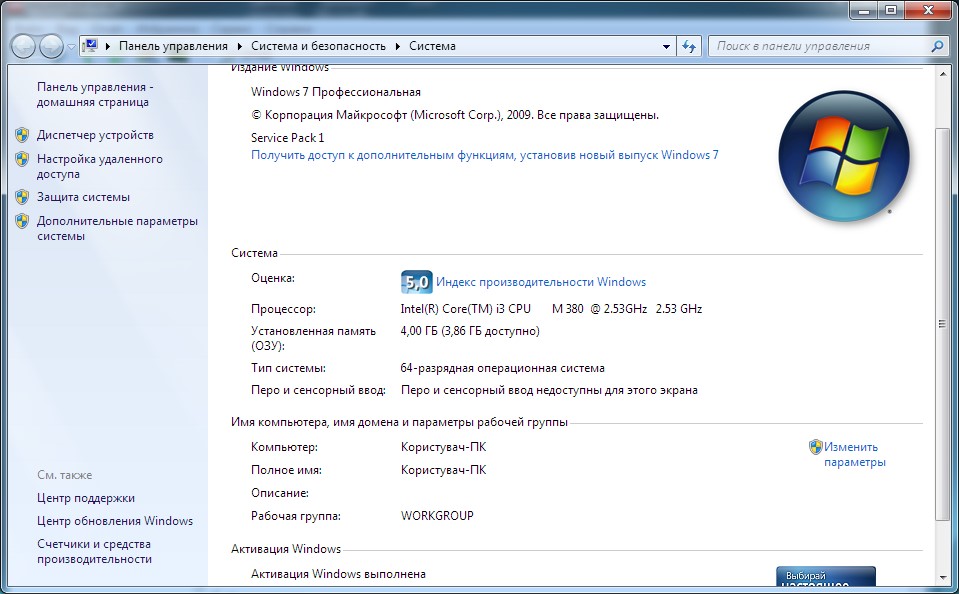Select Система и безопасность breadcrumb item

[x=318, y=46]
